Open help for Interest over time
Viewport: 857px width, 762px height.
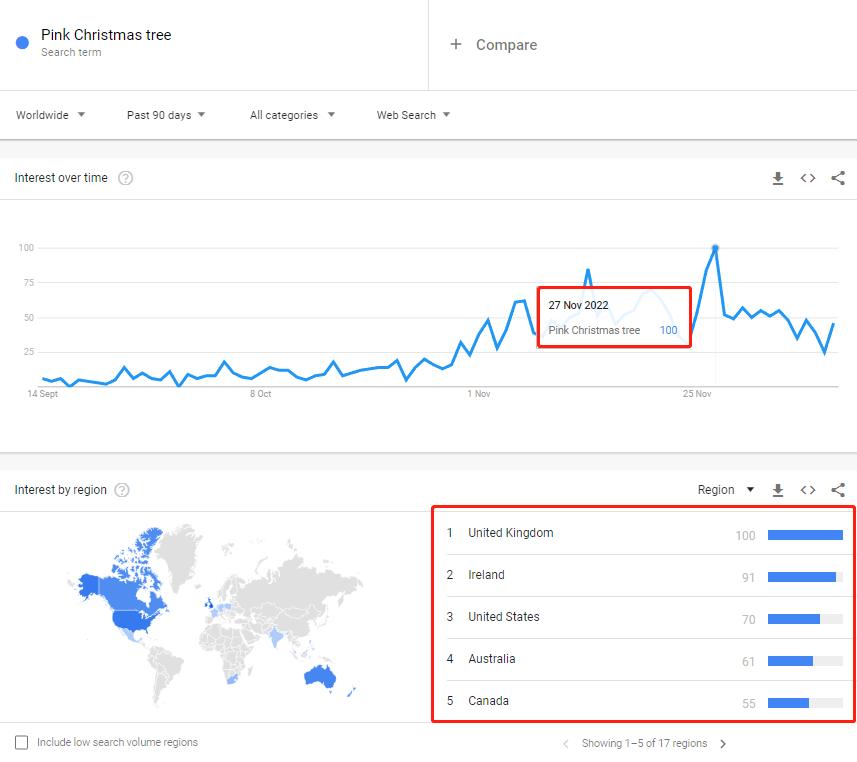[x=126, y=178]
